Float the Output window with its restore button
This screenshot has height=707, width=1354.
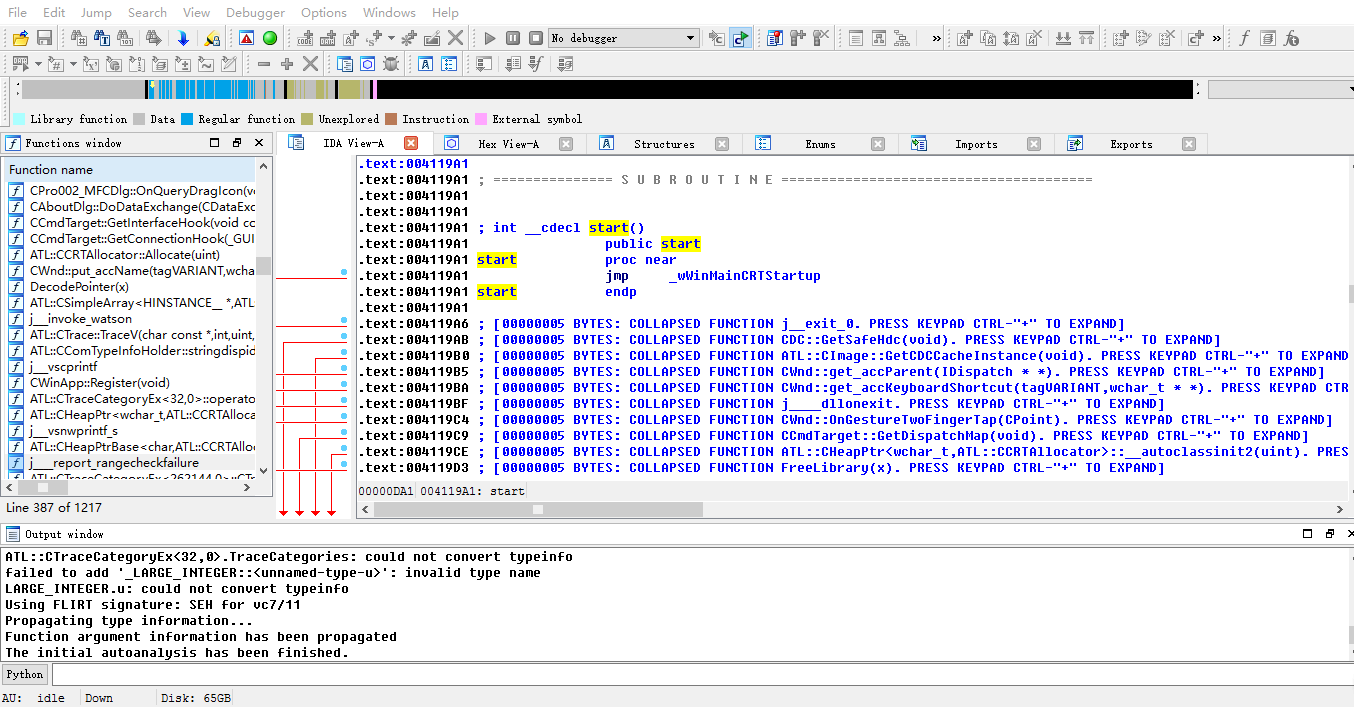click(1329, 535)
